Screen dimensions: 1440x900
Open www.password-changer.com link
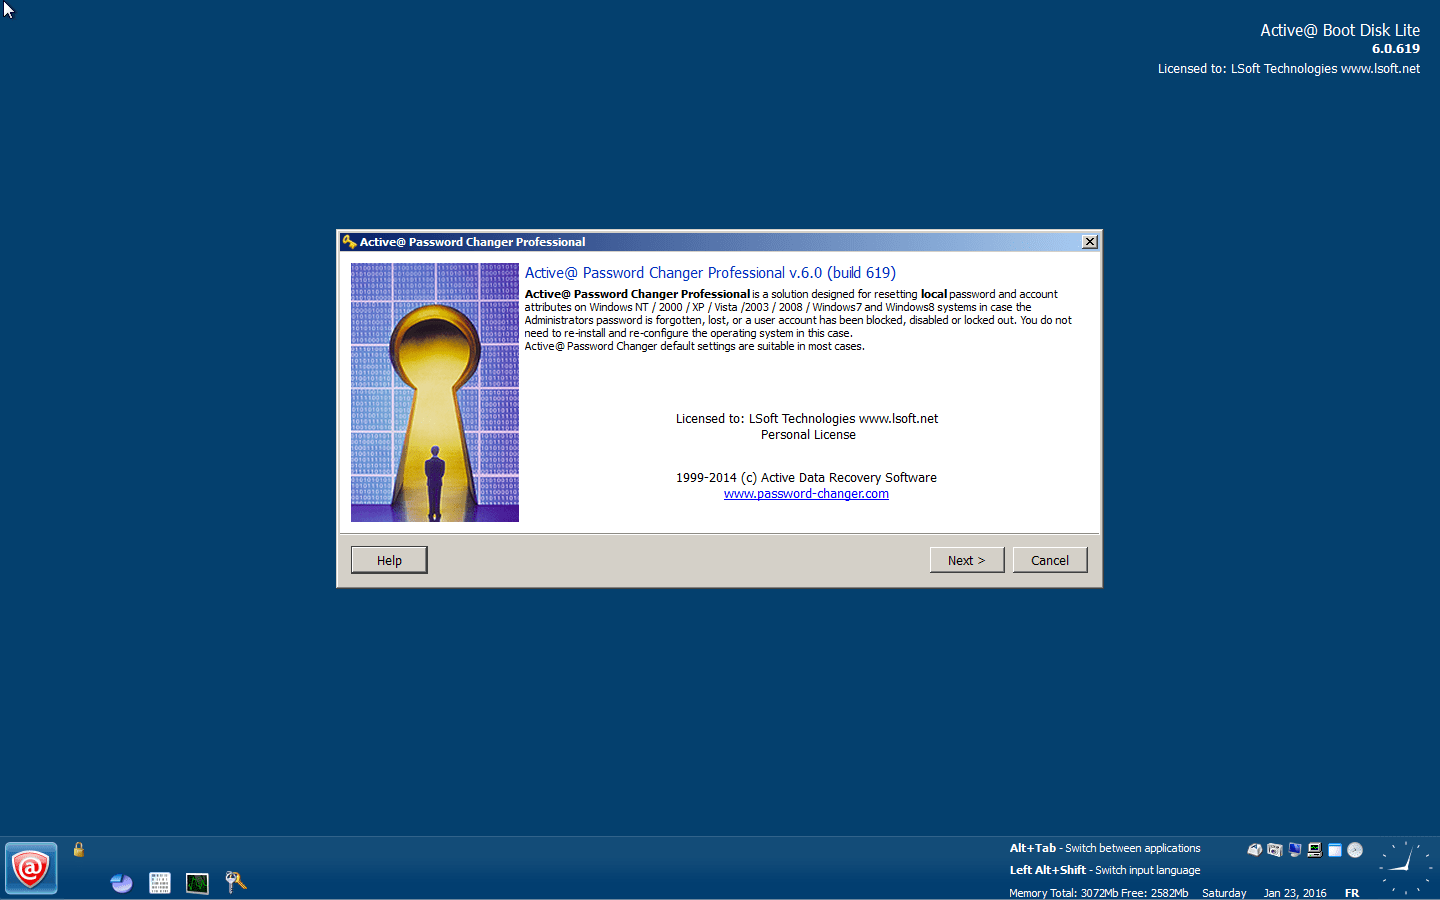(806, 494)
